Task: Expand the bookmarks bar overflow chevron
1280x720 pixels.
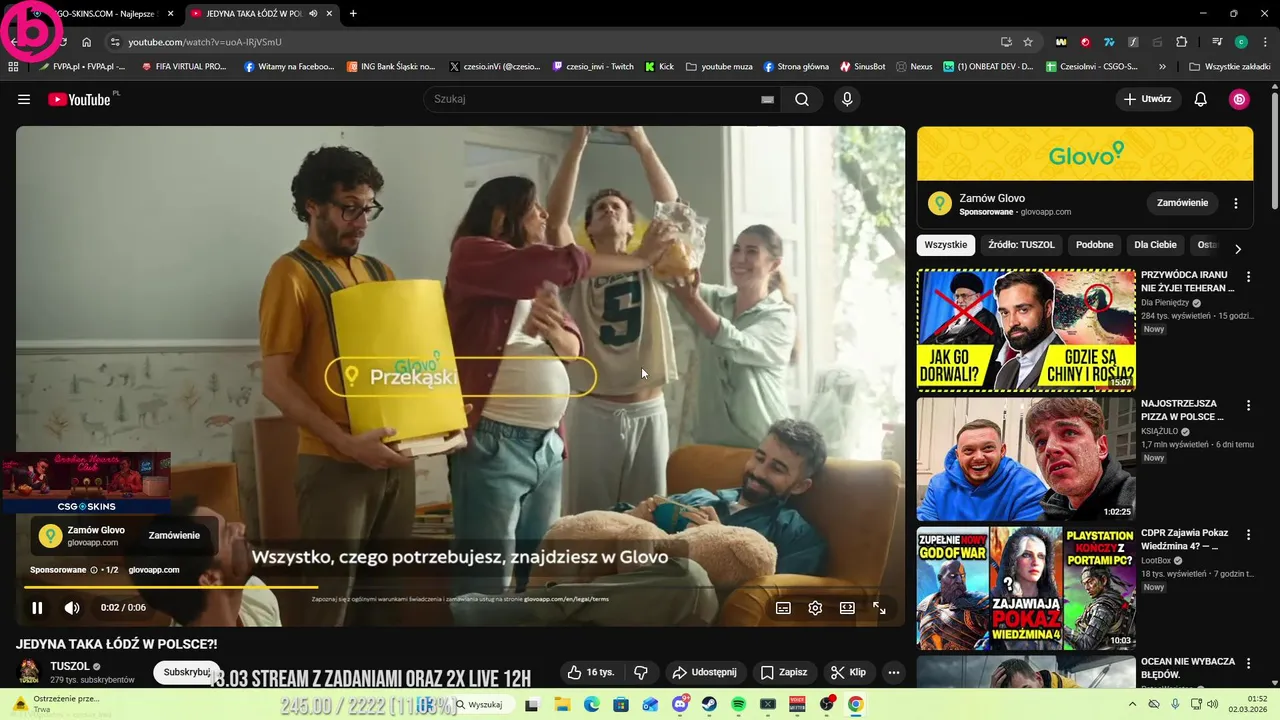Action: 1162,66
